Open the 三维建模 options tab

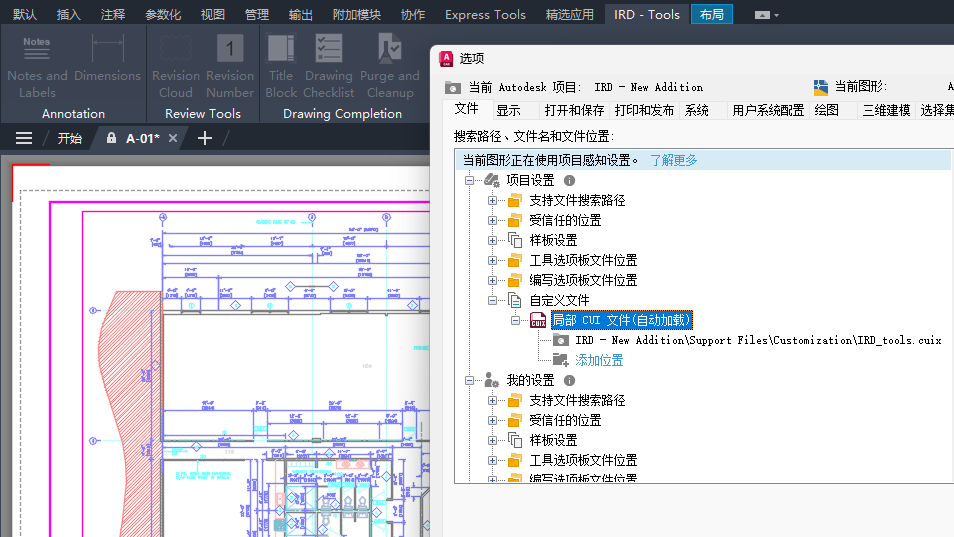886,110
